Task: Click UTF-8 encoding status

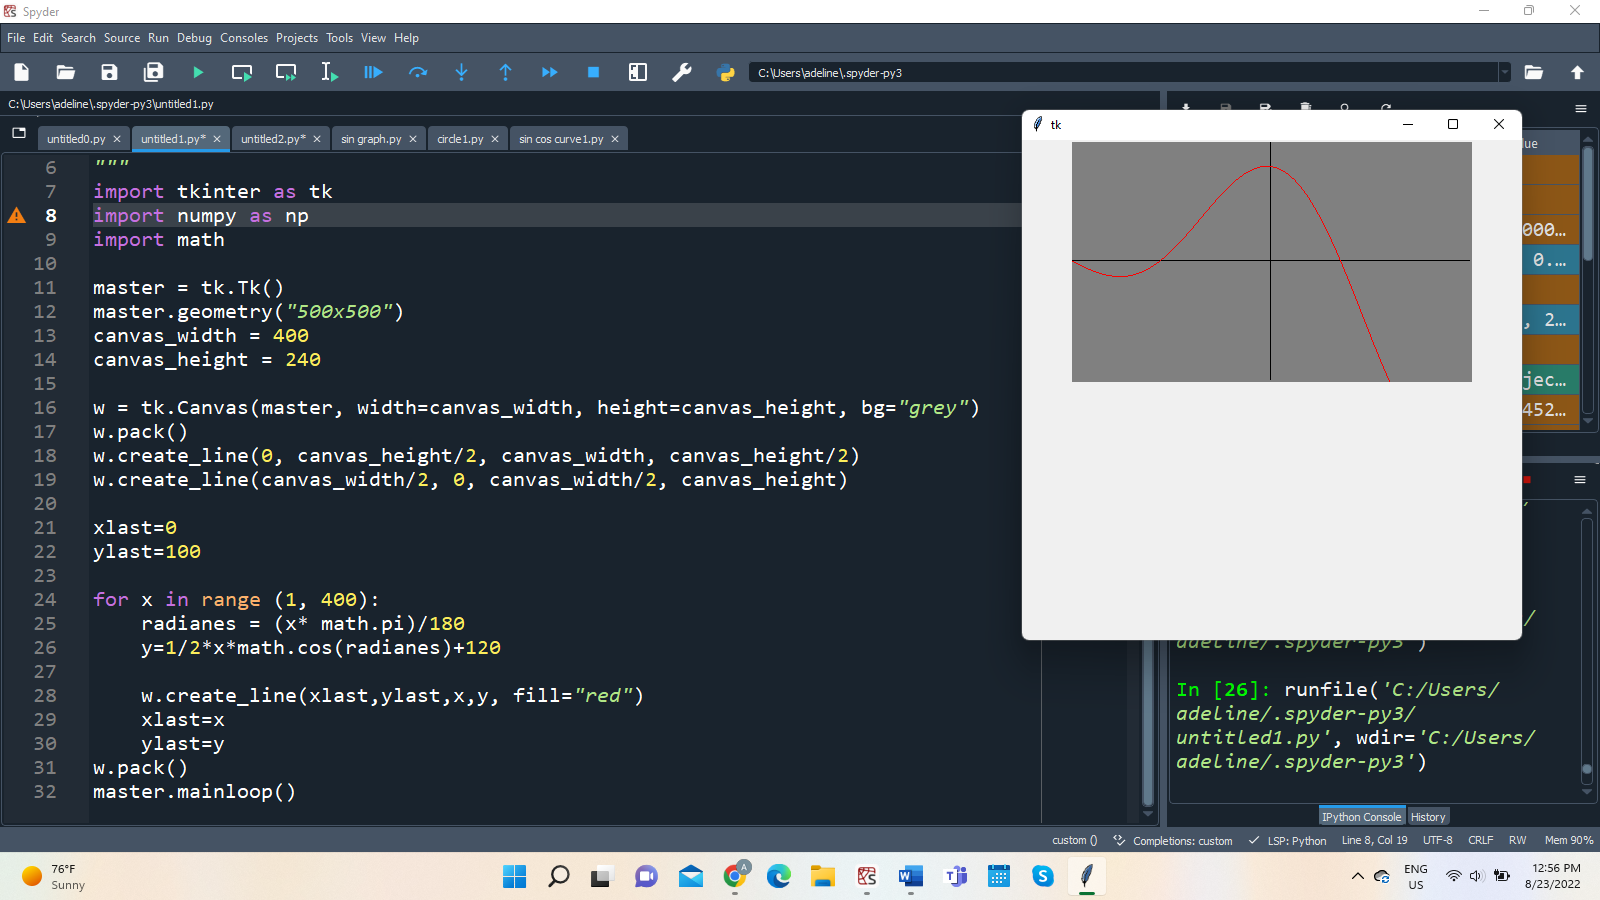Action: click(x=1437, y=840)
